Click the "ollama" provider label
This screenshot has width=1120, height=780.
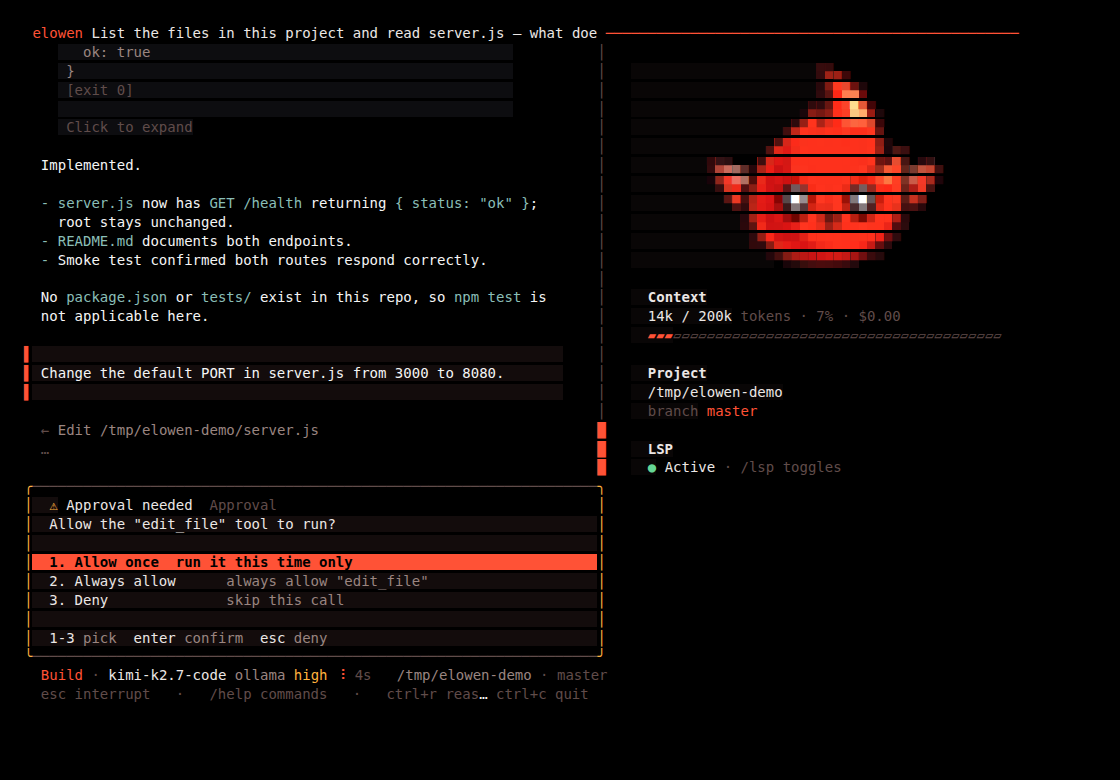[260, 675]
